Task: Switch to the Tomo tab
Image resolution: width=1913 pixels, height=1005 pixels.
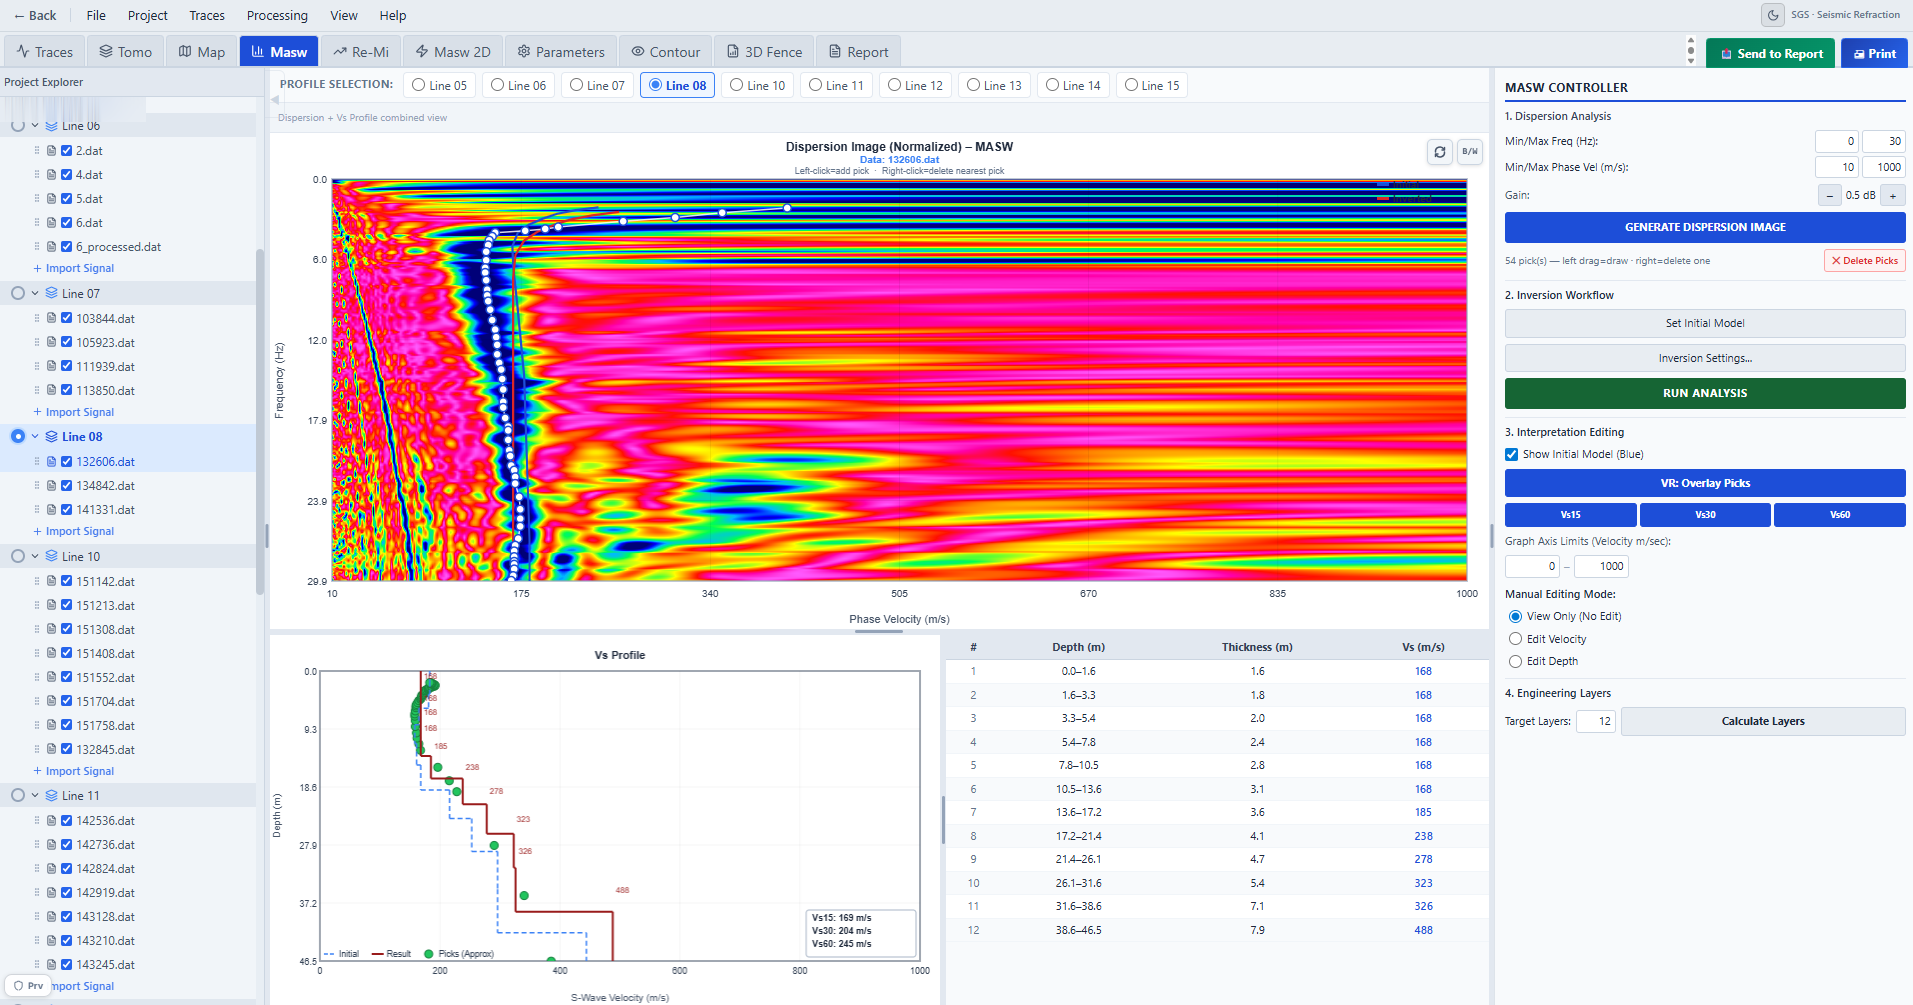Action: pos(125,52)
